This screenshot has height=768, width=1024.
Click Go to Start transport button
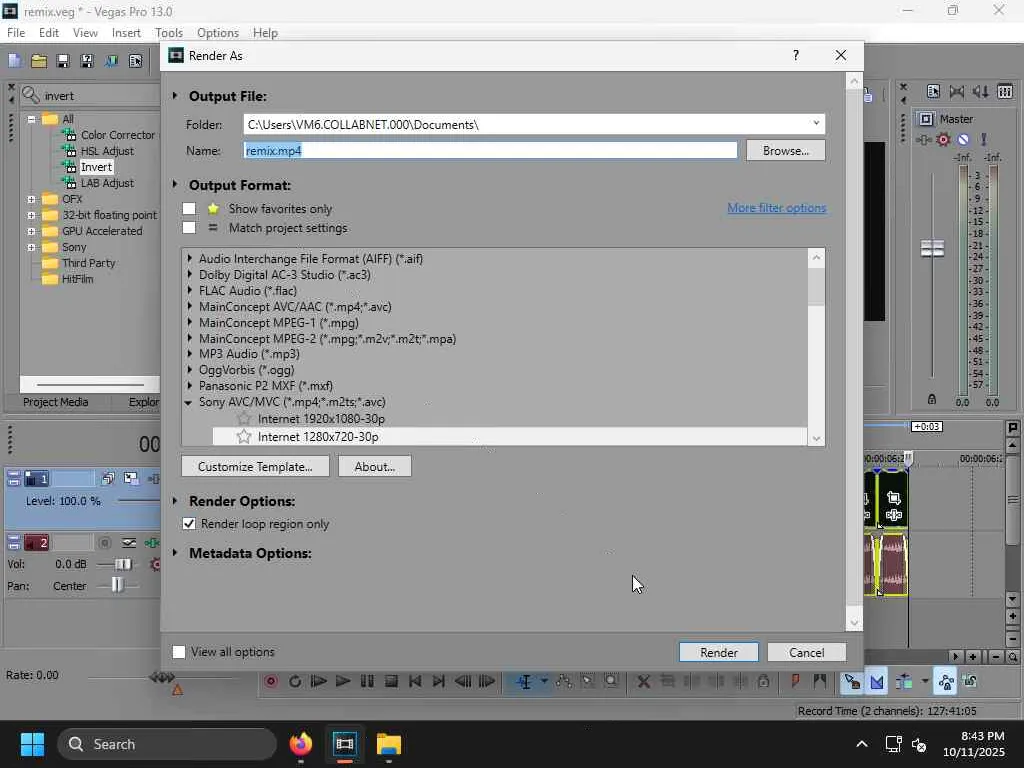(x=415, y=682)
